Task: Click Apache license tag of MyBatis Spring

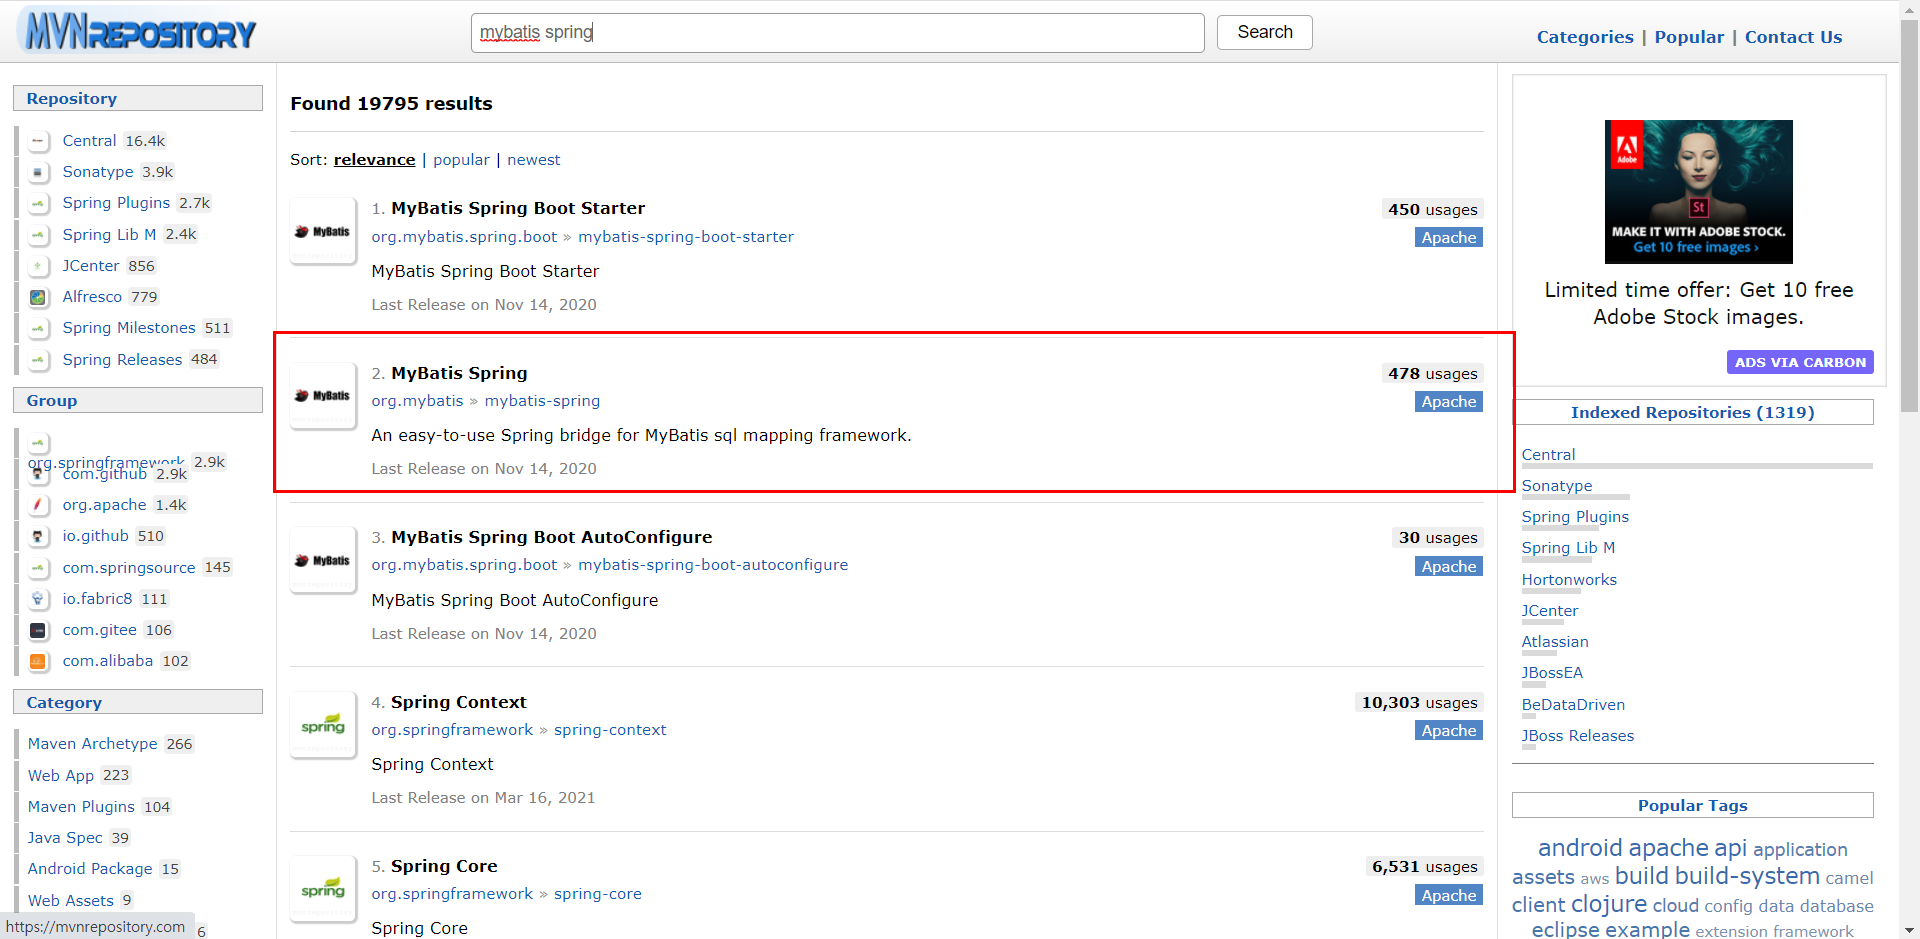Action: point(1449,402)
